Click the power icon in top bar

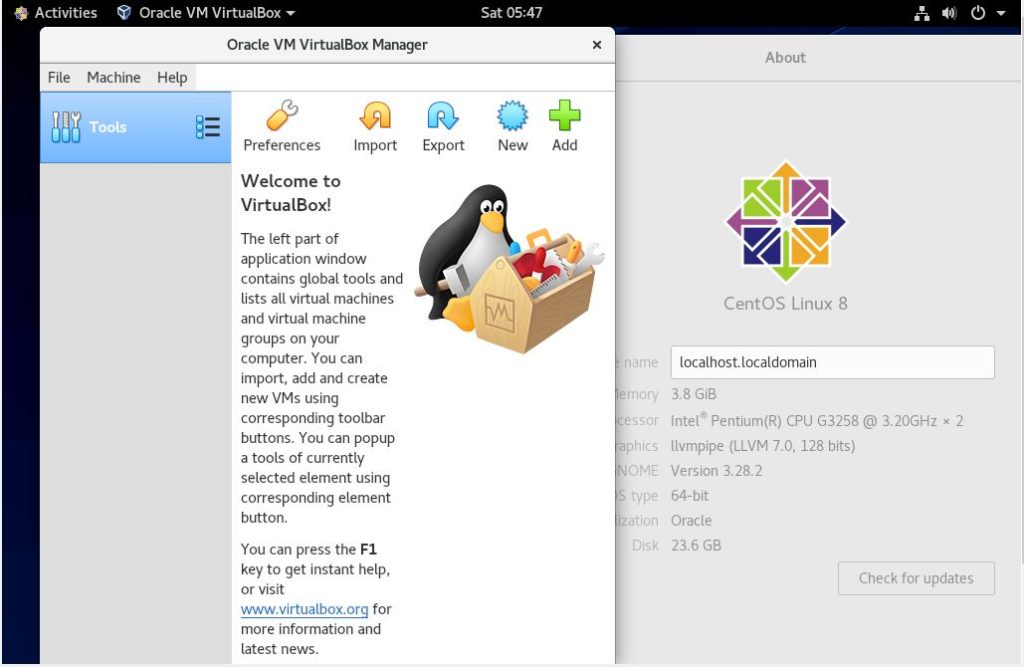(x=978, y=13)
